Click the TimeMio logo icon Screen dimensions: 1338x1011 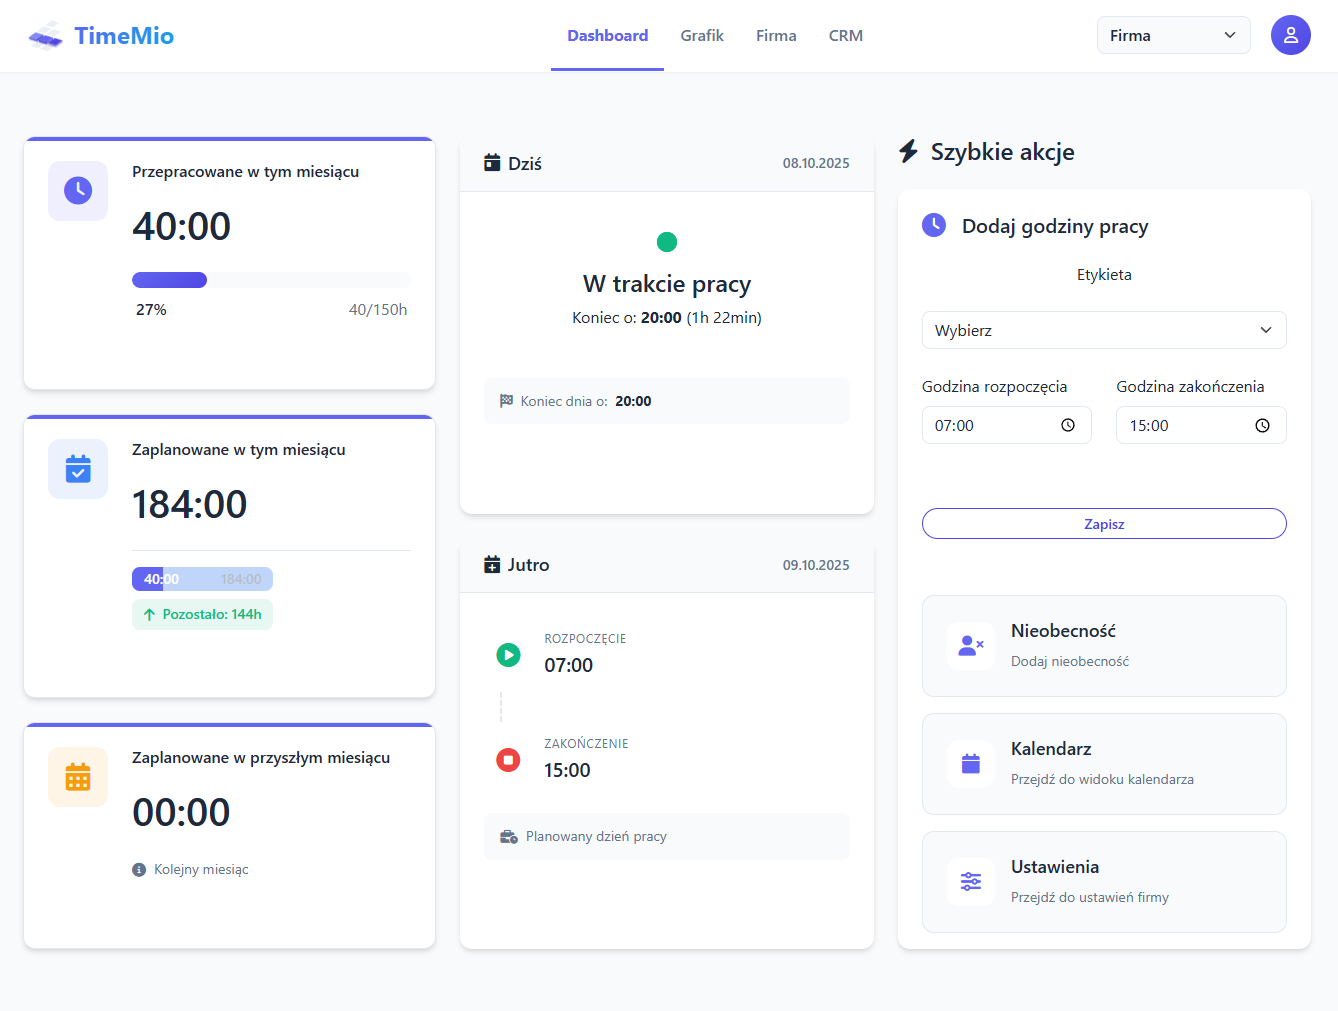point(46,37)
